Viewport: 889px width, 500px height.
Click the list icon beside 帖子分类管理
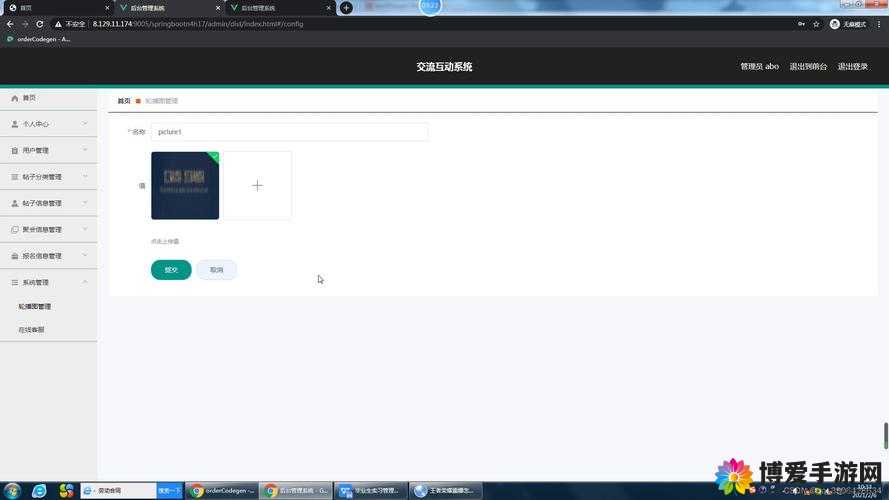pos(15,177)
